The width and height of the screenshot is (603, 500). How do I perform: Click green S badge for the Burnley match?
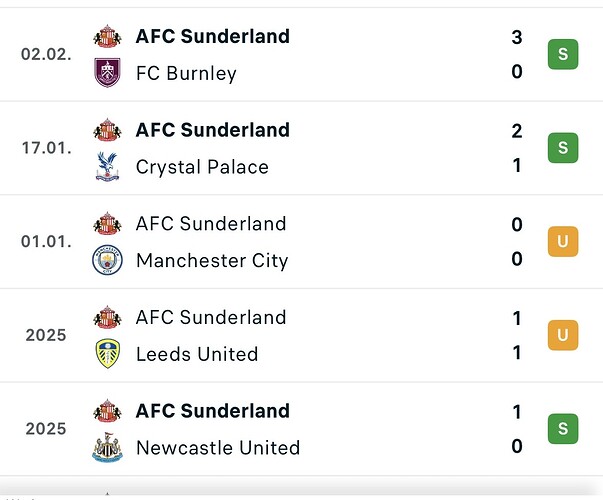coord(563,54)
